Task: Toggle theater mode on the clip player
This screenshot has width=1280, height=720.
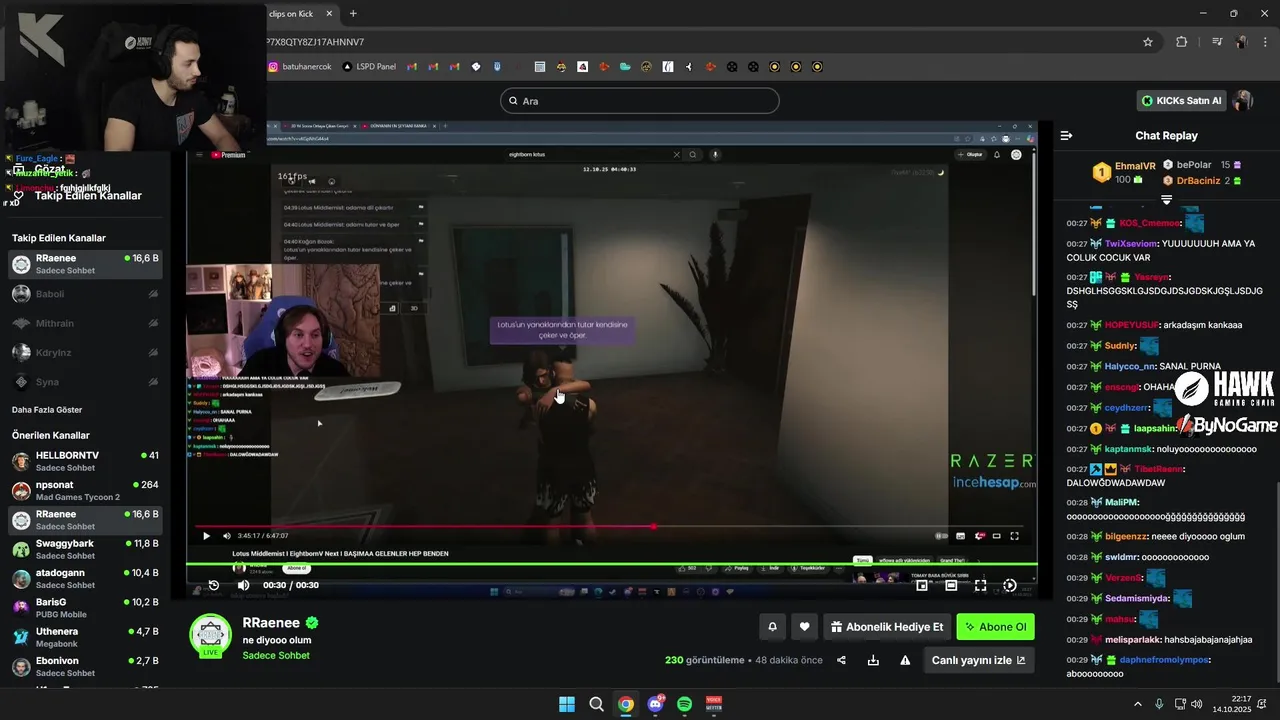Action: coord(951,586)
